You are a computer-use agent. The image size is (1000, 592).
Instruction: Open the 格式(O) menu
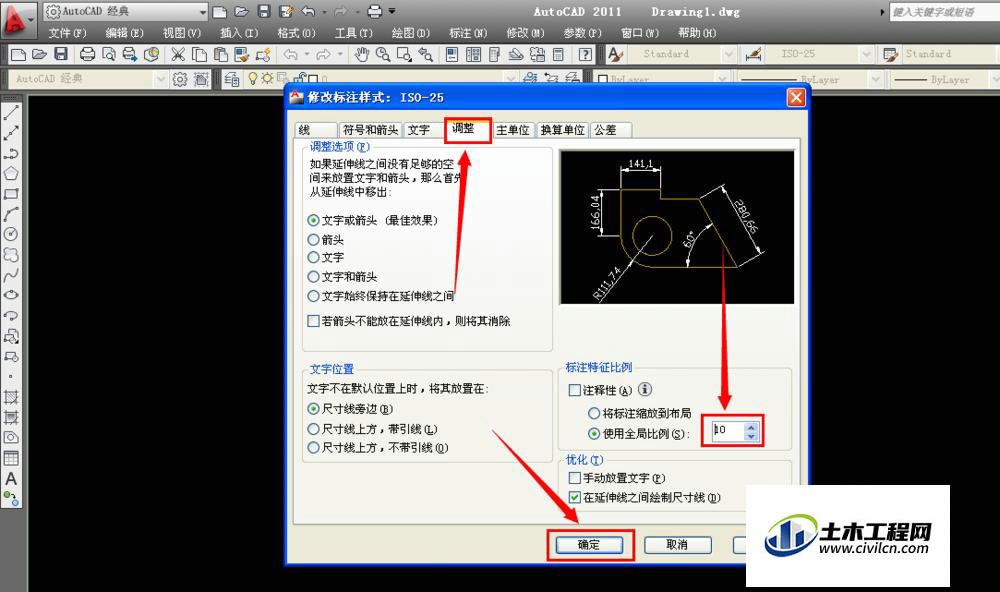coord(297,33)
